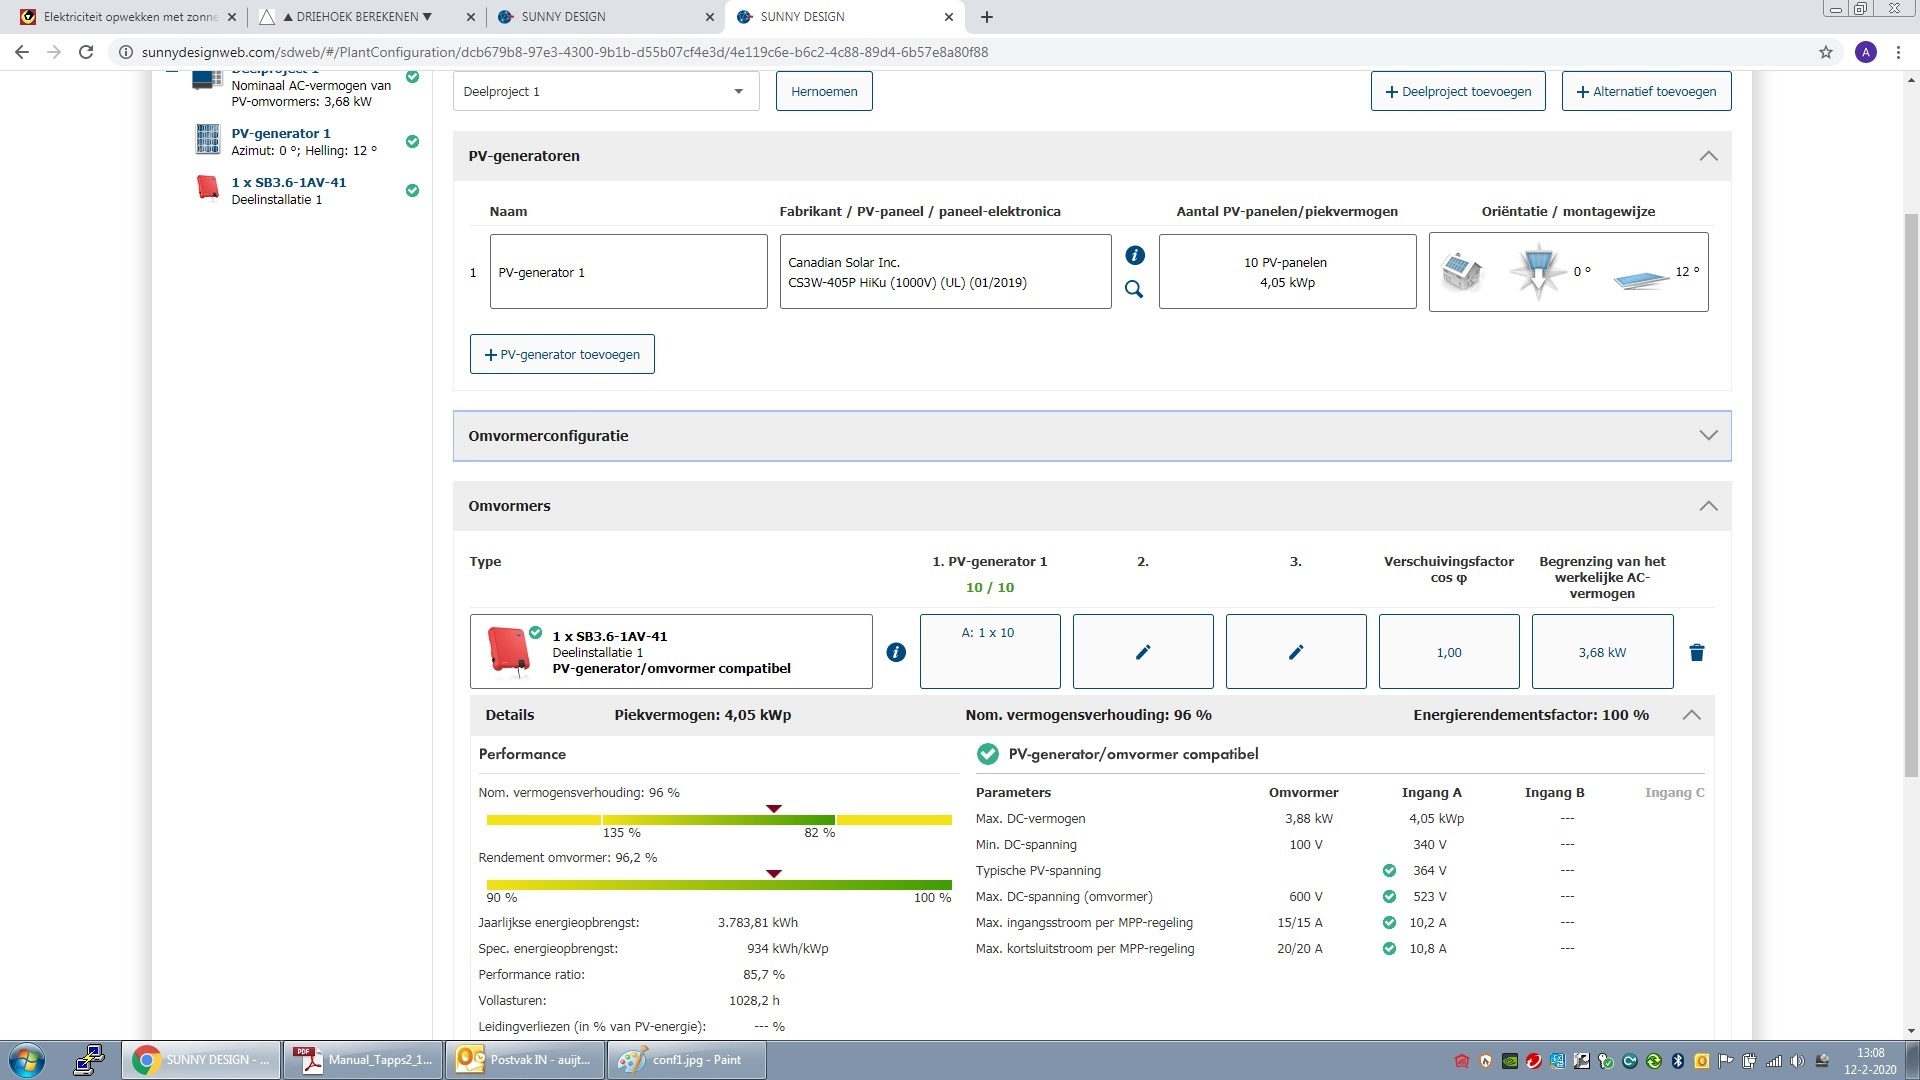The width and height of the screenshot is (1920, 1080).
Task: Click the Deelproject toevoegen button
Action: (1457, 91)
